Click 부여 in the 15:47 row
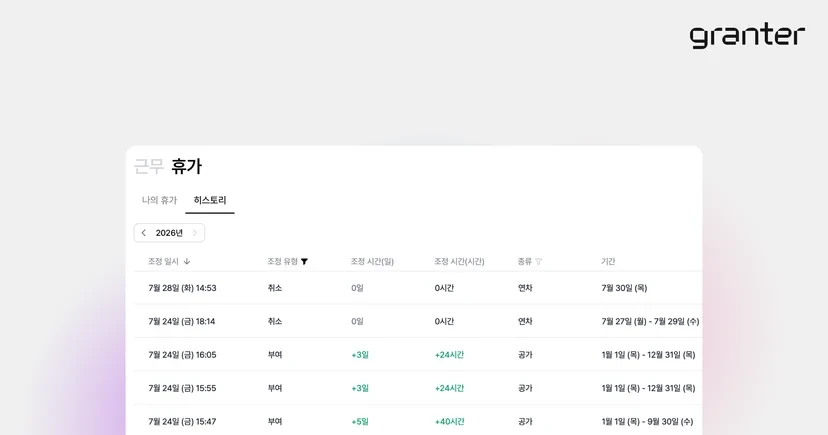 [x=275, y=421]
